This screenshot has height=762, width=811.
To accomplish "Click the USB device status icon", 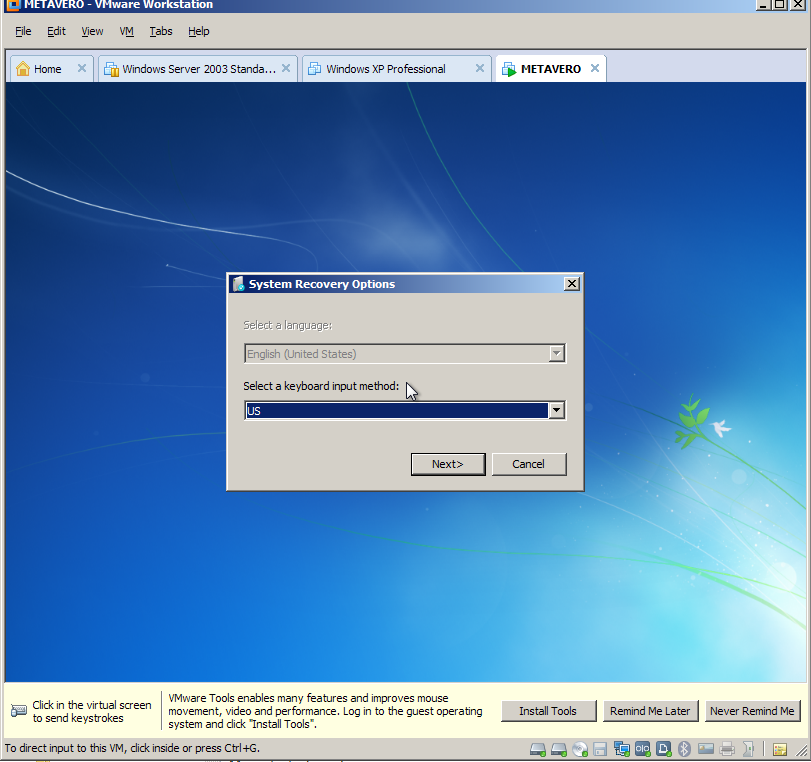I will [747, 749].
